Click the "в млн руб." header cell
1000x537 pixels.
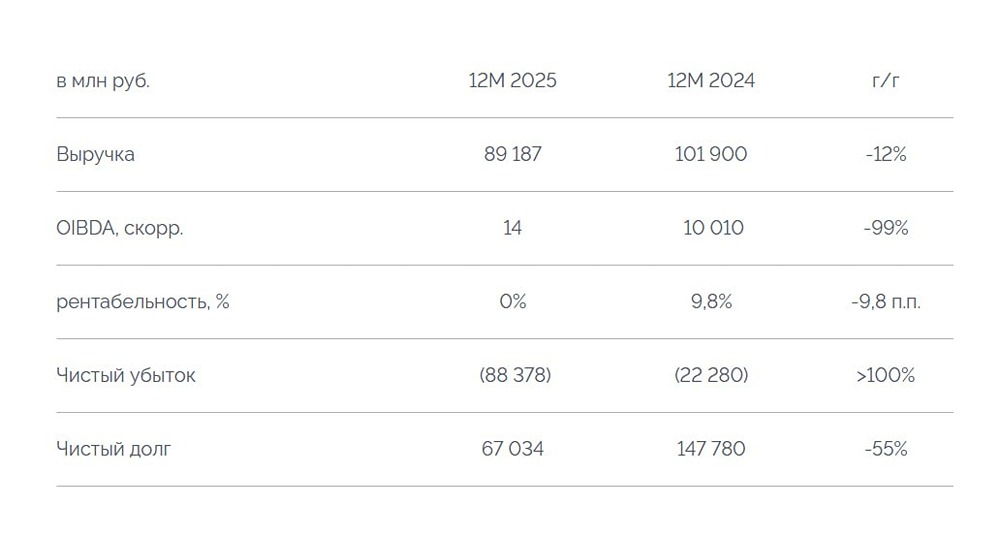pyautogui.click(x=103, y=81)
